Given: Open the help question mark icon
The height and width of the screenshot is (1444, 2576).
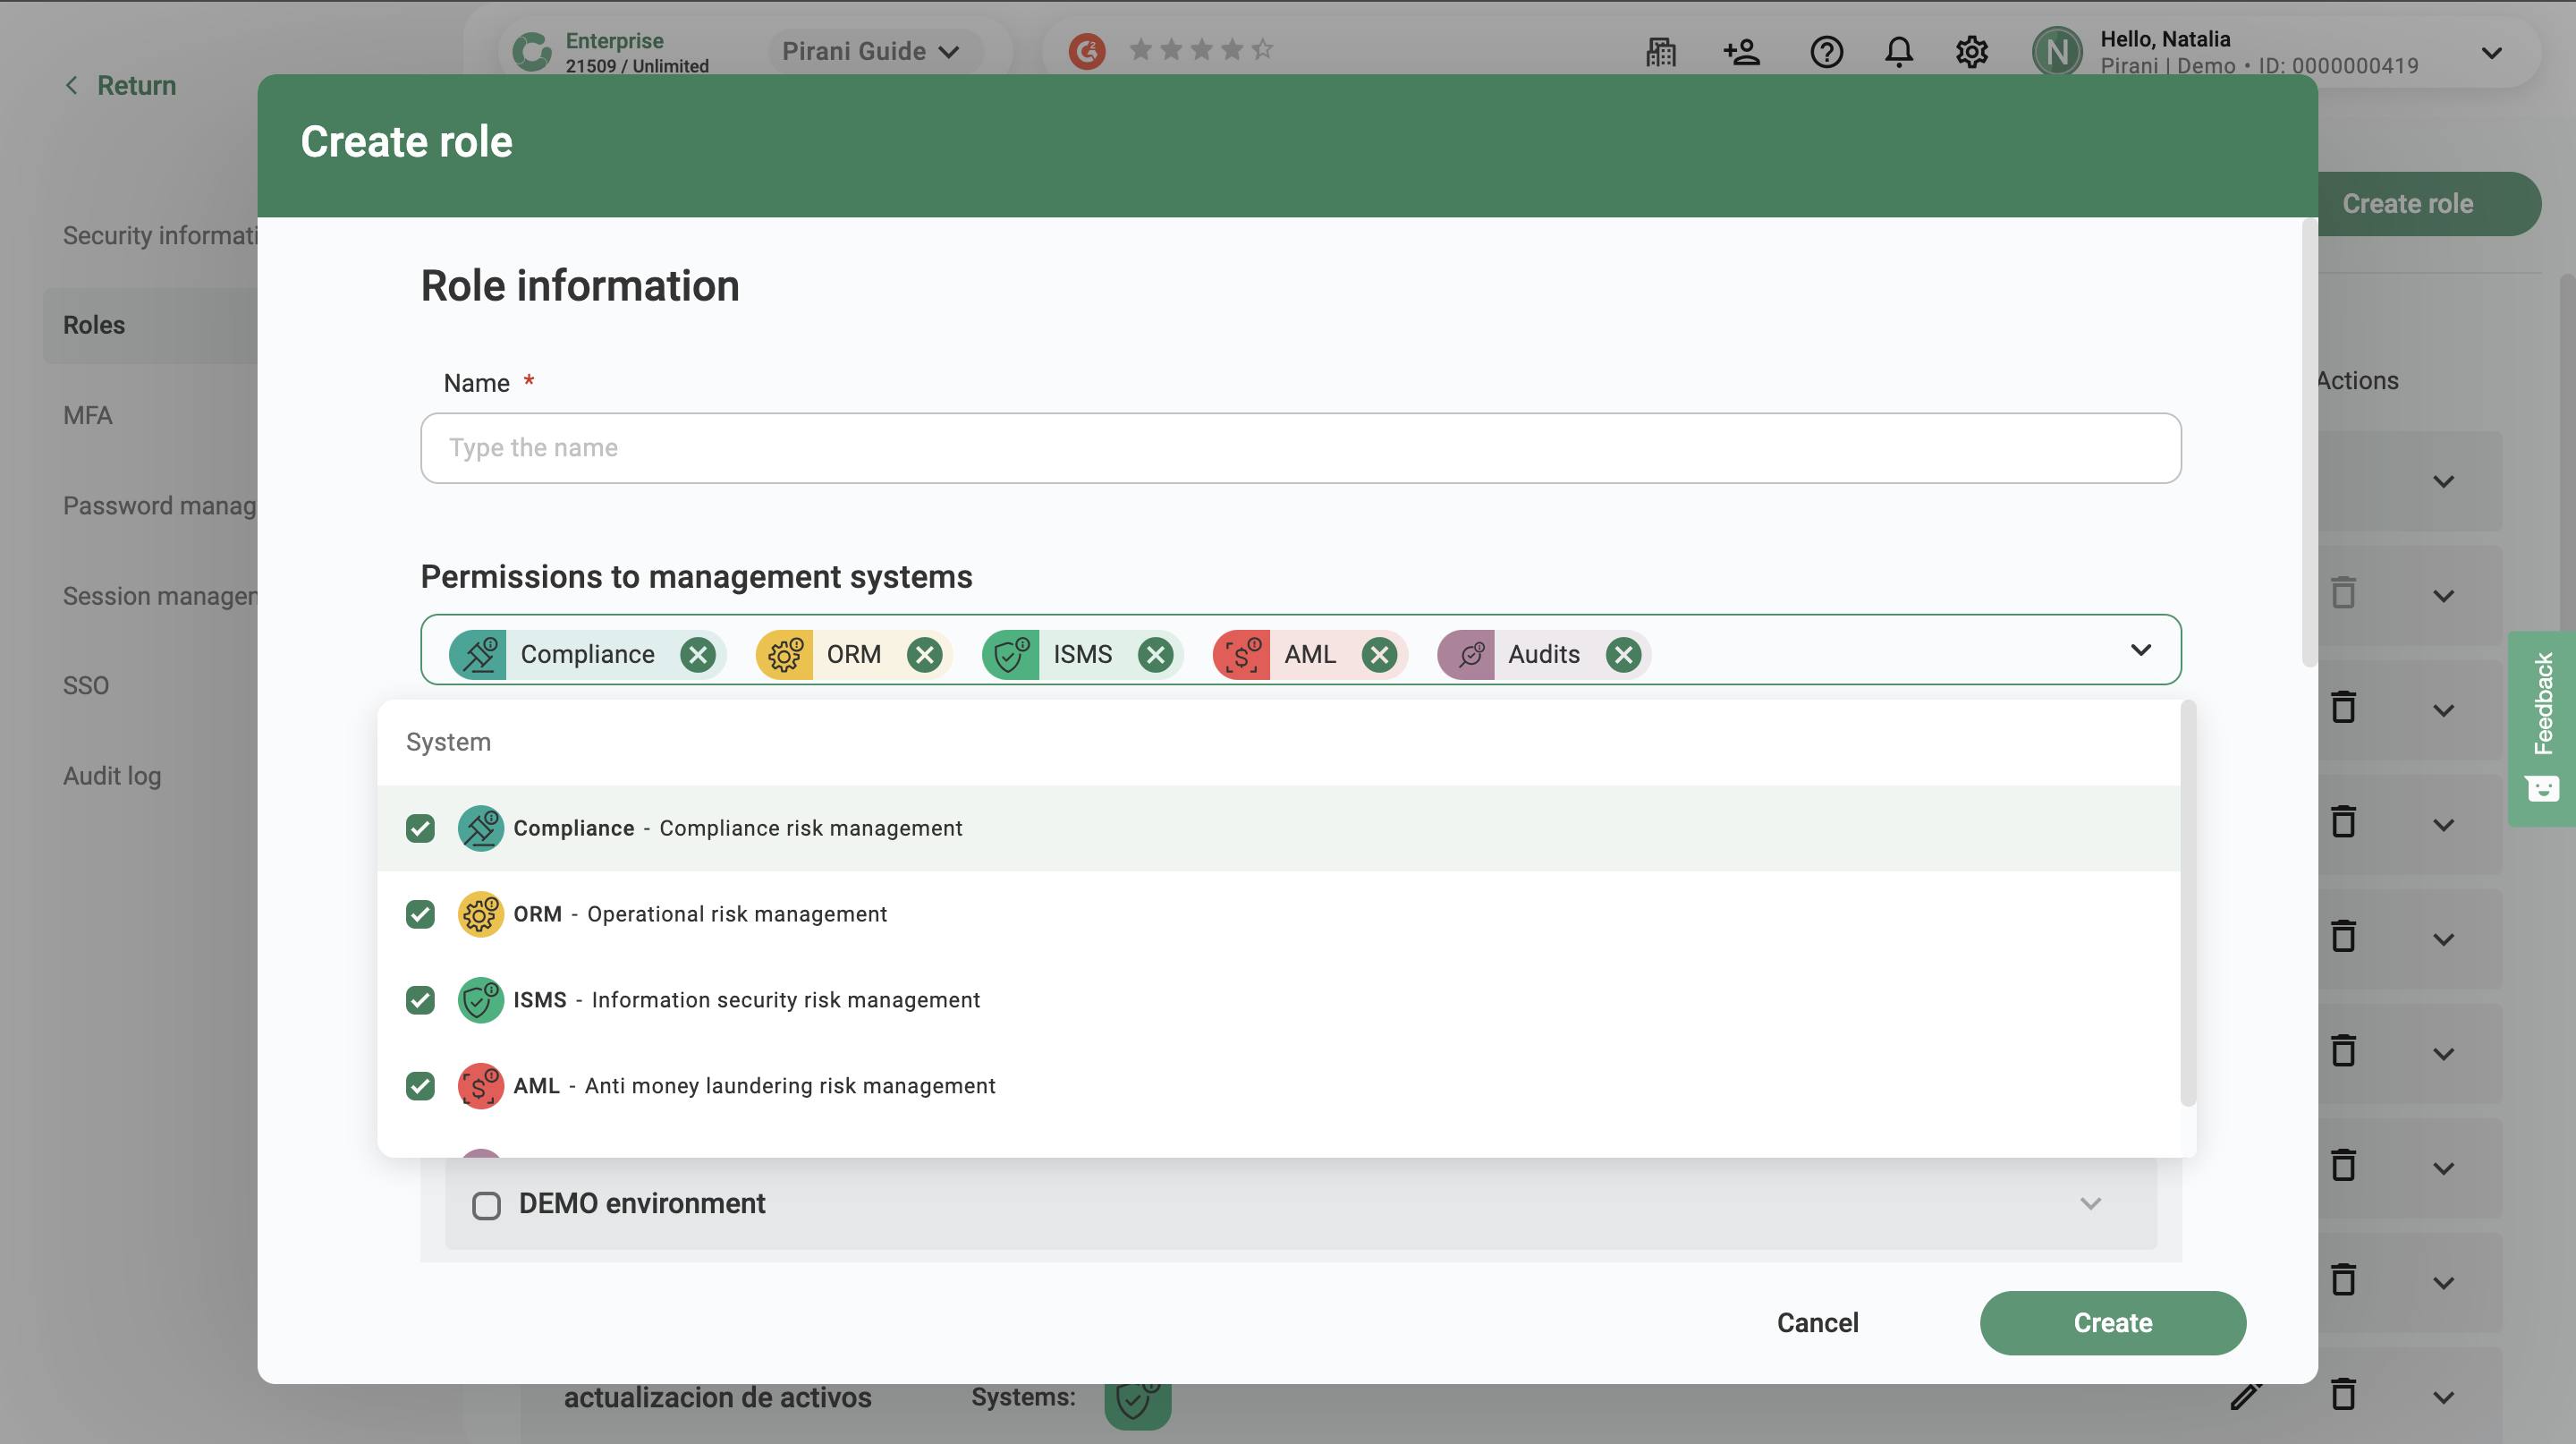Looking at the screenshot, I should (x=1826, y=51).
